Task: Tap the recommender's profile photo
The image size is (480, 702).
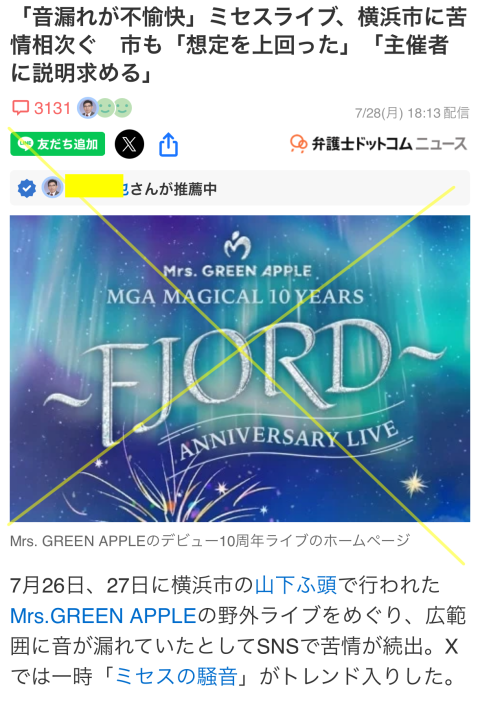Action: 52,188
